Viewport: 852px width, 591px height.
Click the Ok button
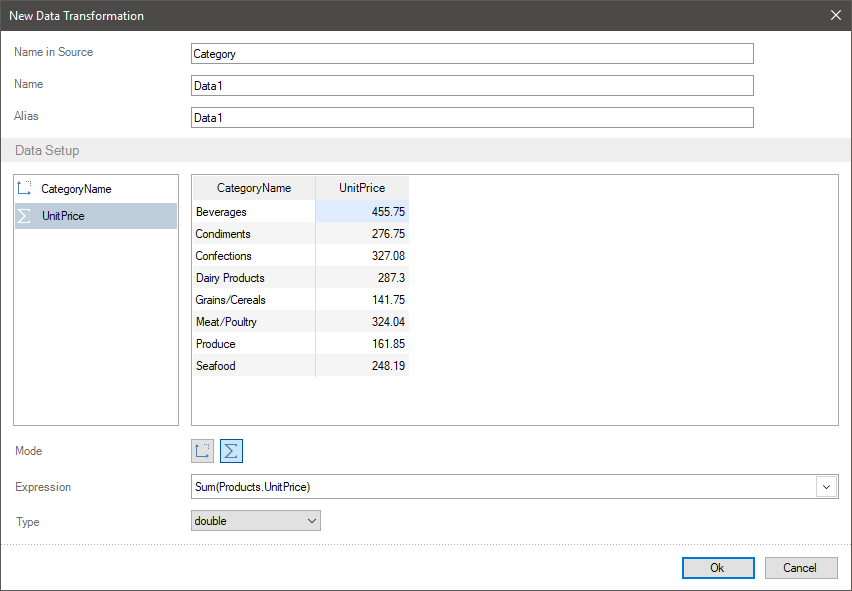point(718,568)
